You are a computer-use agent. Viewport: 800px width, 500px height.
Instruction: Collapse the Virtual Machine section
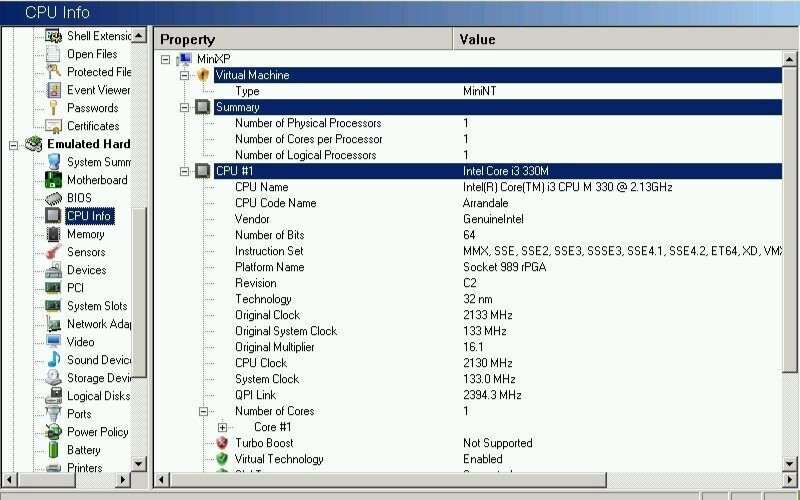pyautogui.click(x=184, y=75)
